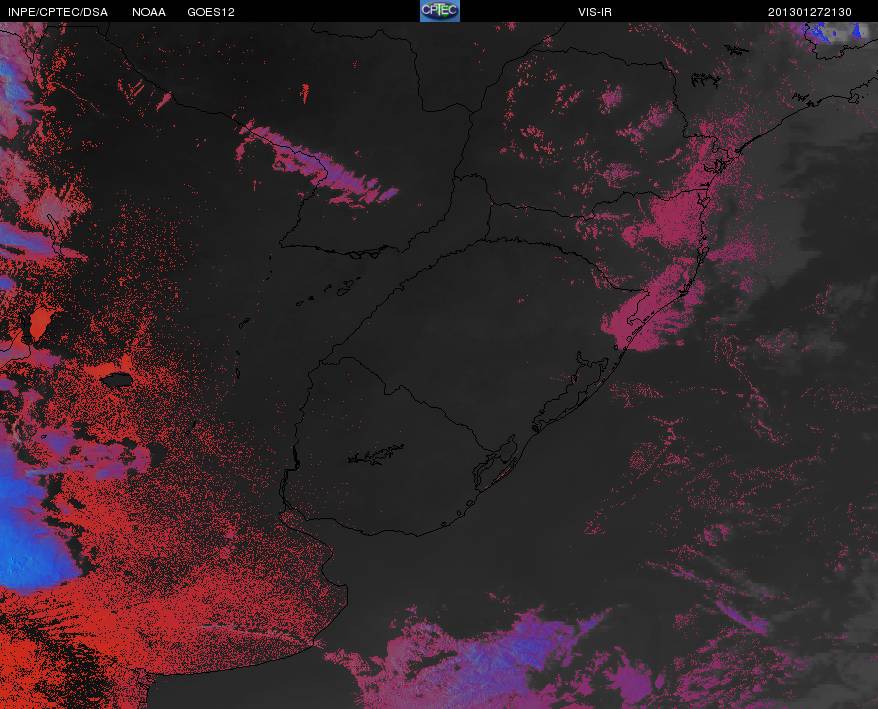The image size is (878, 709).
Task: Click the small vertical red streak near top center
Action: [305, 93]
